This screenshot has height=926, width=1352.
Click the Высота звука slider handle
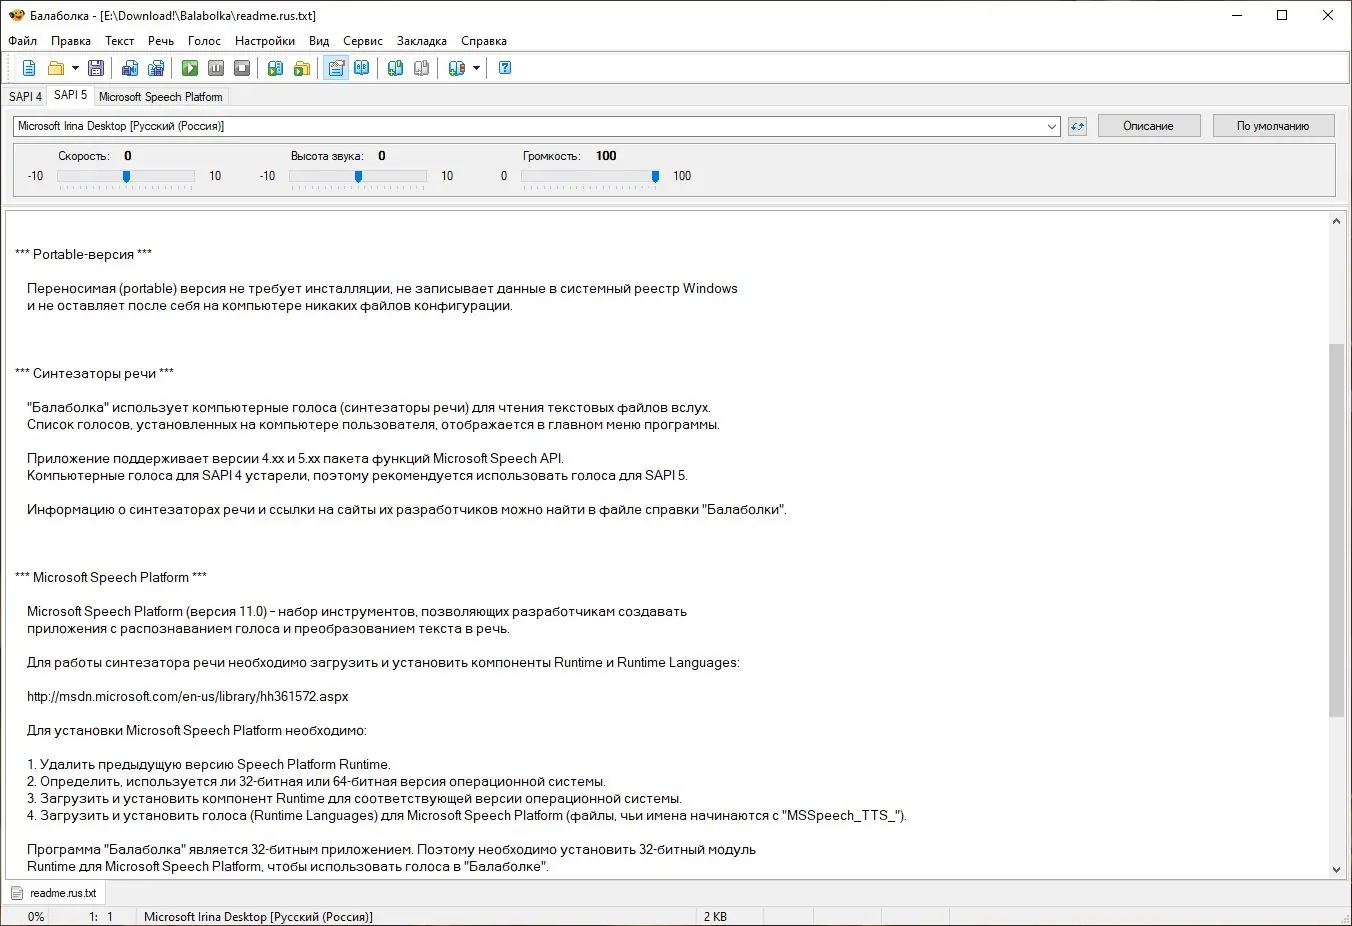[358, 176]
